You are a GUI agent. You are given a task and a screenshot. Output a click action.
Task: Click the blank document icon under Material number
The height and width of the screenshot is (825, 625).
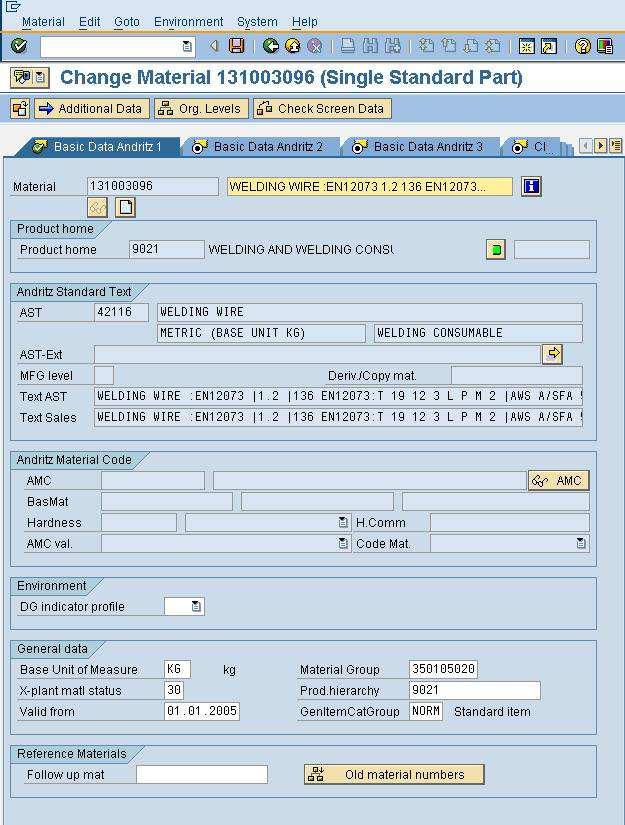(126, 207)
